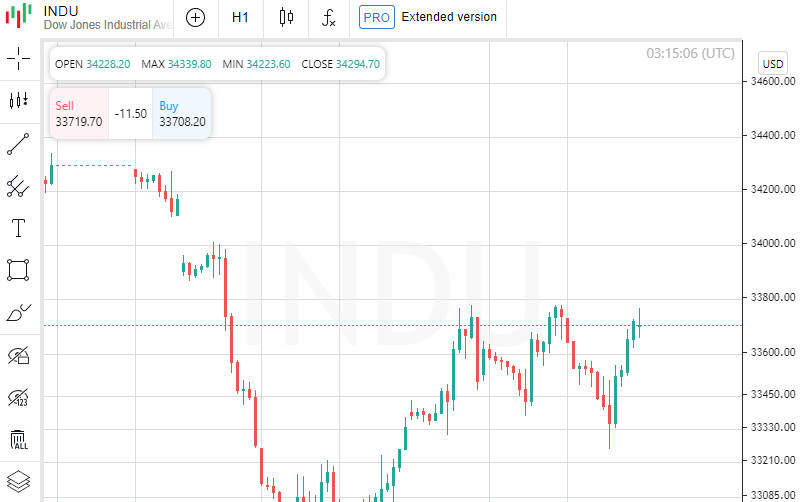The height and width of the screenshot is (502, 803).
Task: Select the brush drawing tool
Action: coord(18,313)
